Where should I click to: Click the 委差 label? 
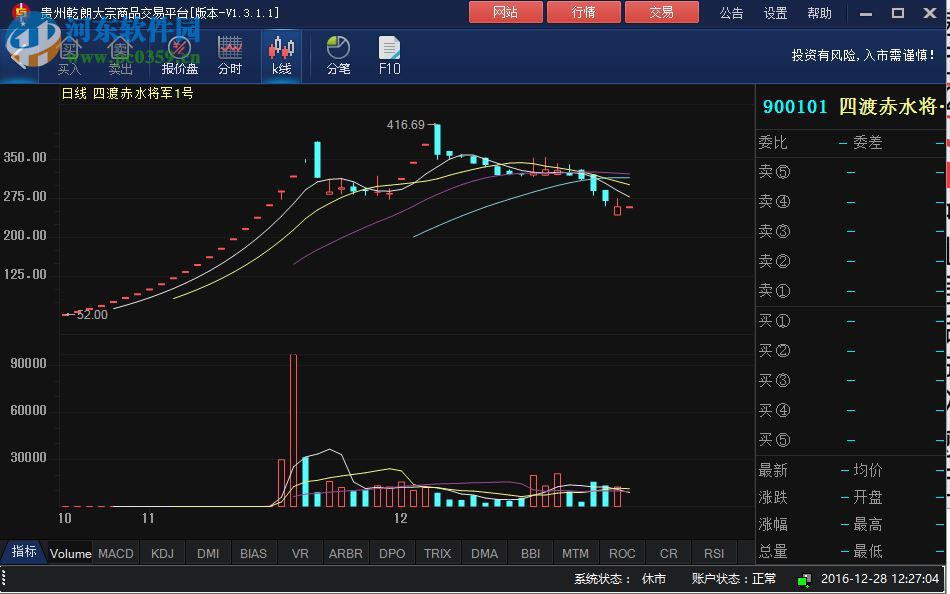(868, 143)
